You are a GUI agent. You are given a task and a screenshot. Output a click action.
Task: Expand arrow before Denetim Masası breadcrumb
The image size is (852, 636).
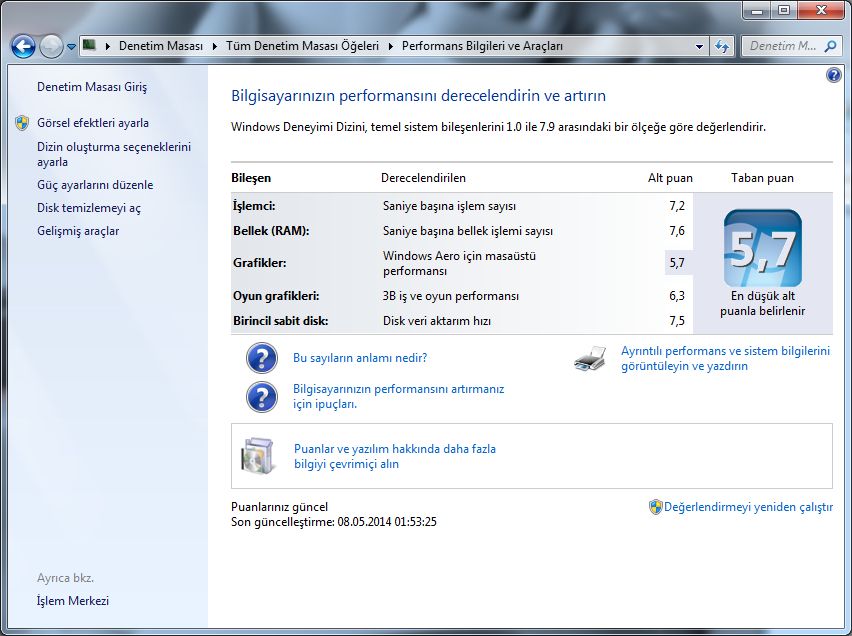point(108,46)
